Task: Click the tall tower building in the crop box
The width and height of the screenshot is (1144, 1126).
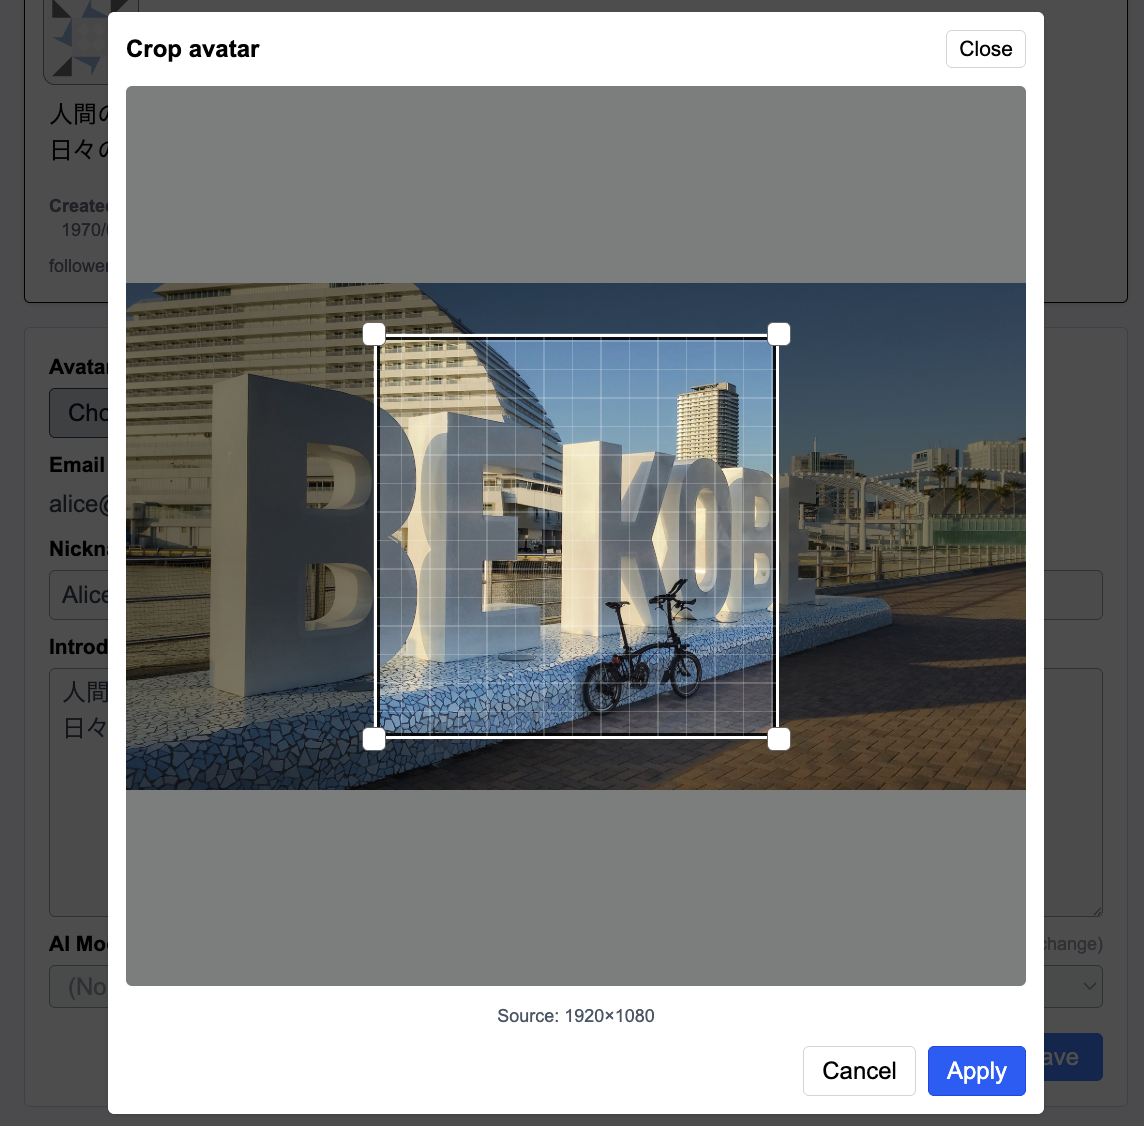Action: coord(707,422)
